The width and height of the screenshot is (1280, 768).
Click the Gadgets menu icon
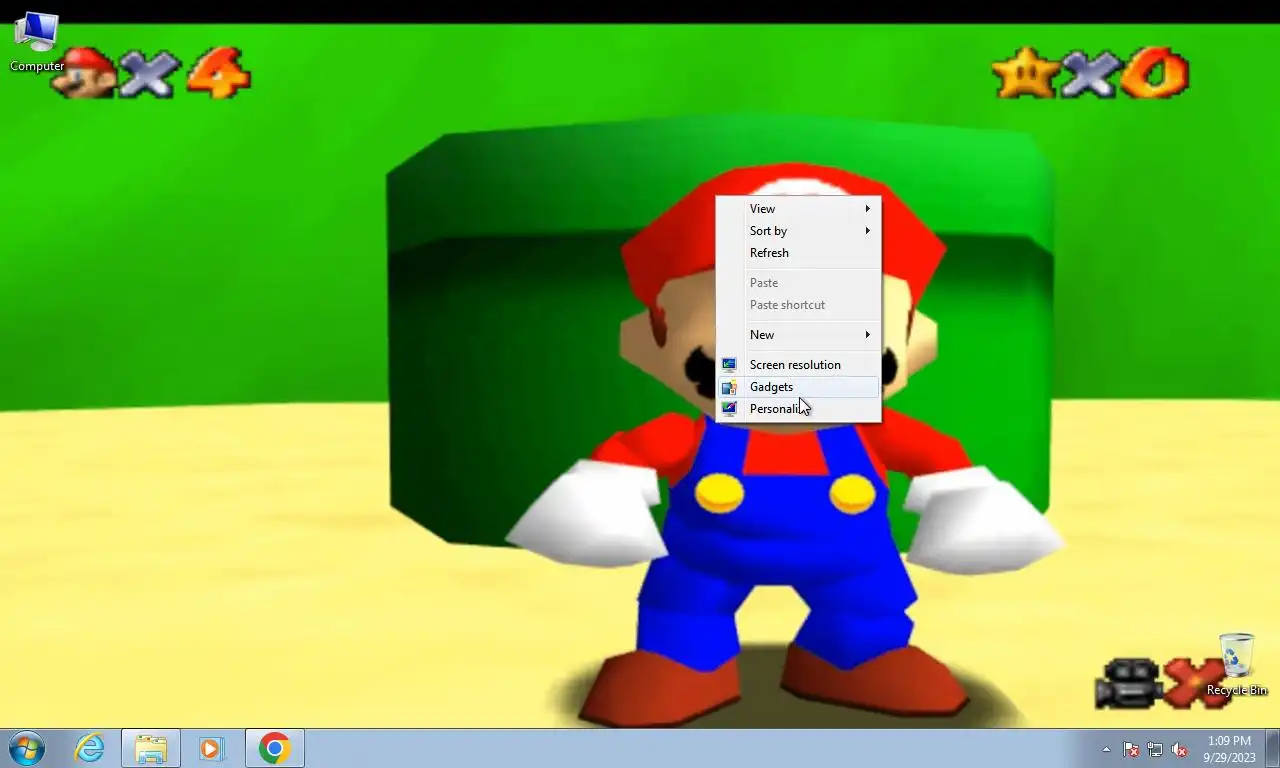pyautogui.click(x=729, y=387)
